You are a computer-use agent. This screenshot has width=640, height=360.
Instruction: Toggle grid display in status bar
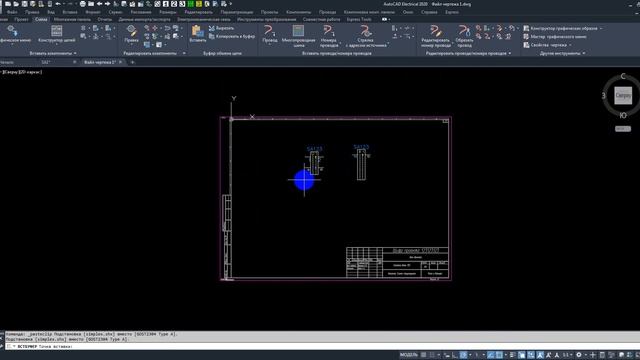(x=424, y=355)
